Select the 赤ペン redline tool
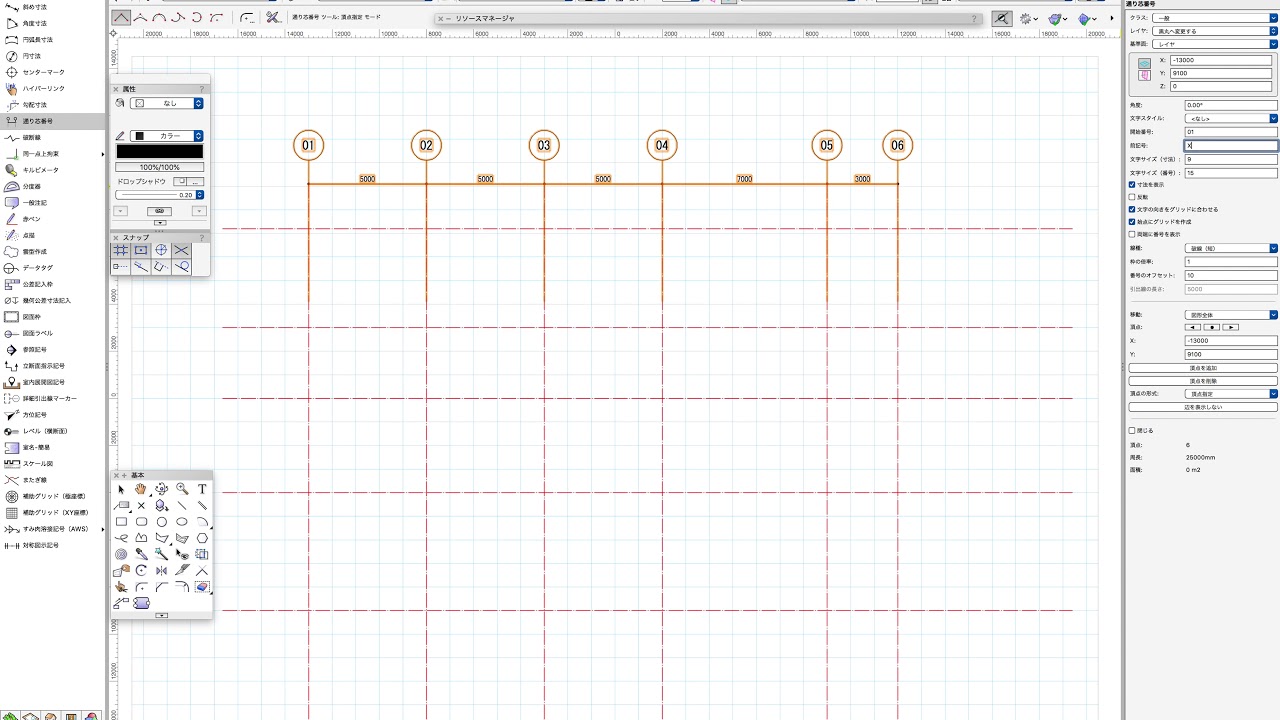This screenshot has width=1280, height=720. [52, 219]
